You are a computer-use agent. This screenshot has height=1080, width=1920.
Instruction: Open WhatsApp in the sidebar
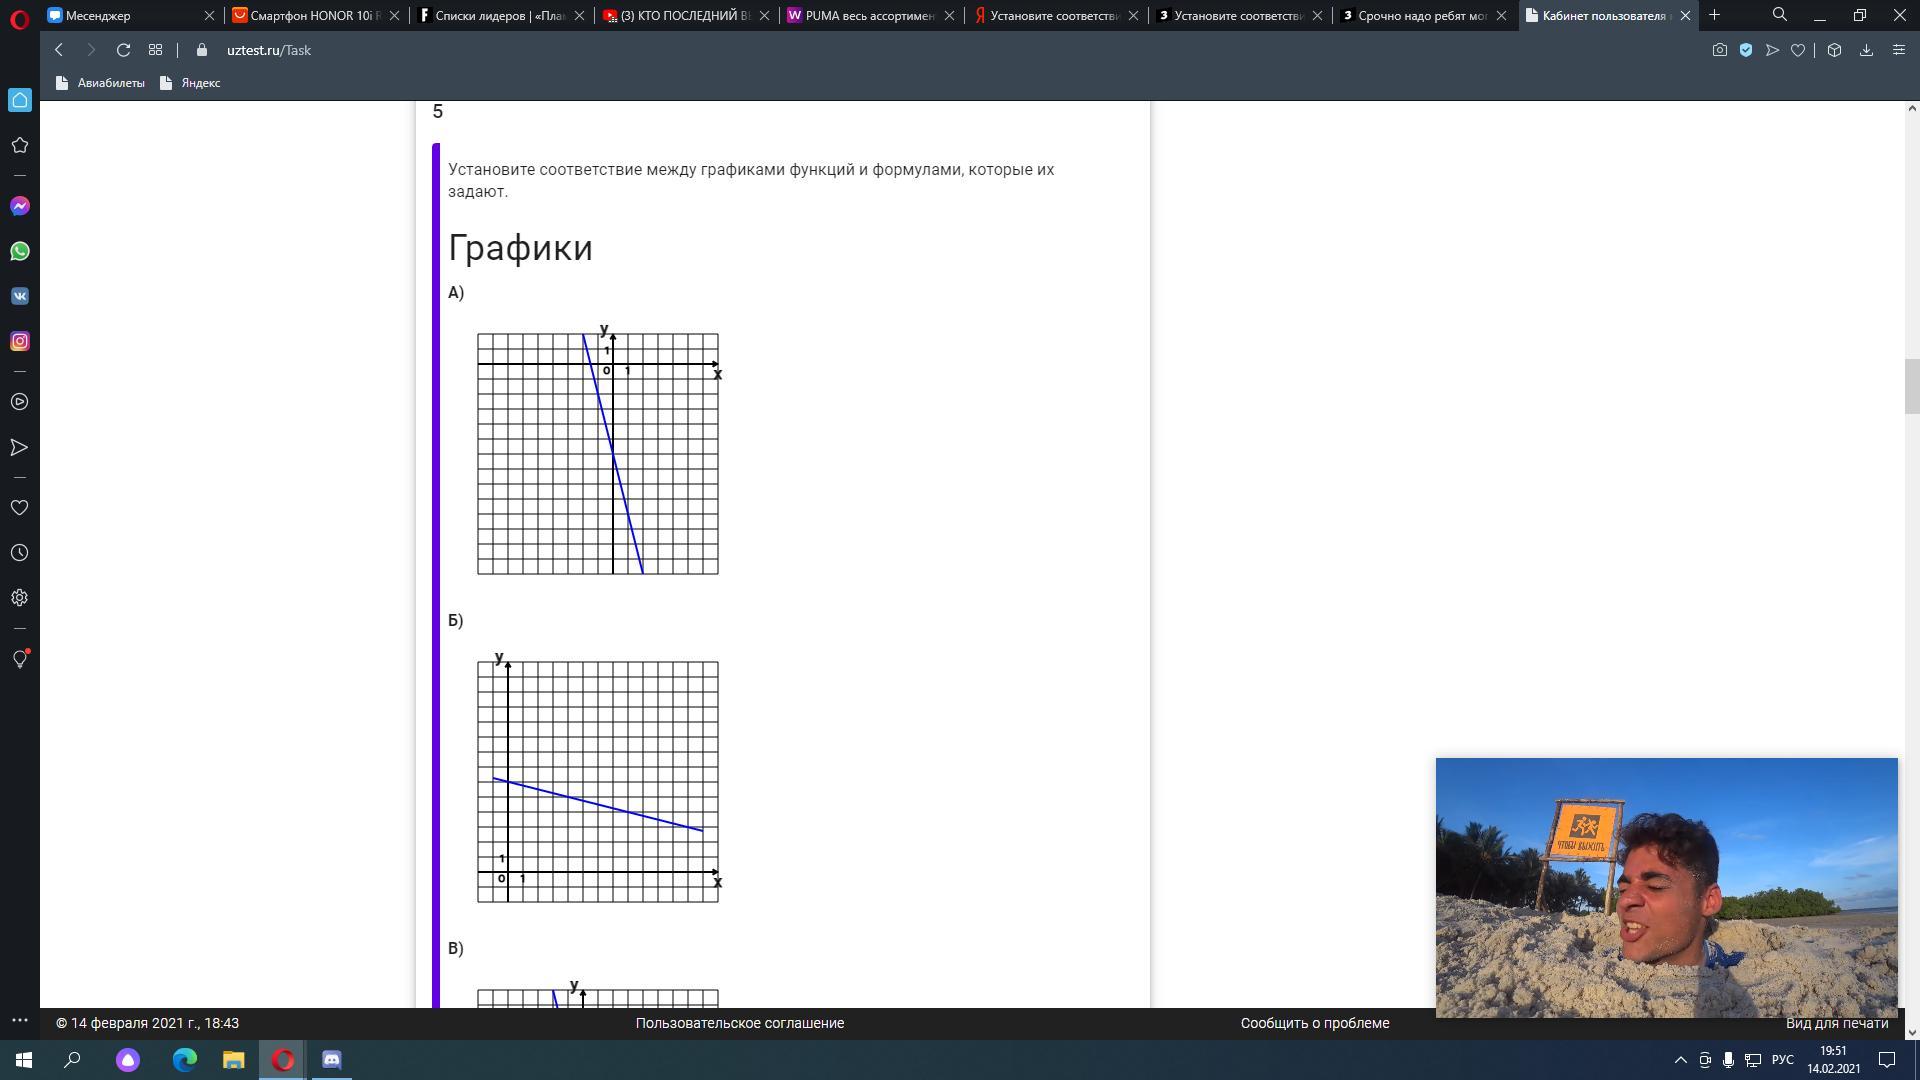[20, 251]
